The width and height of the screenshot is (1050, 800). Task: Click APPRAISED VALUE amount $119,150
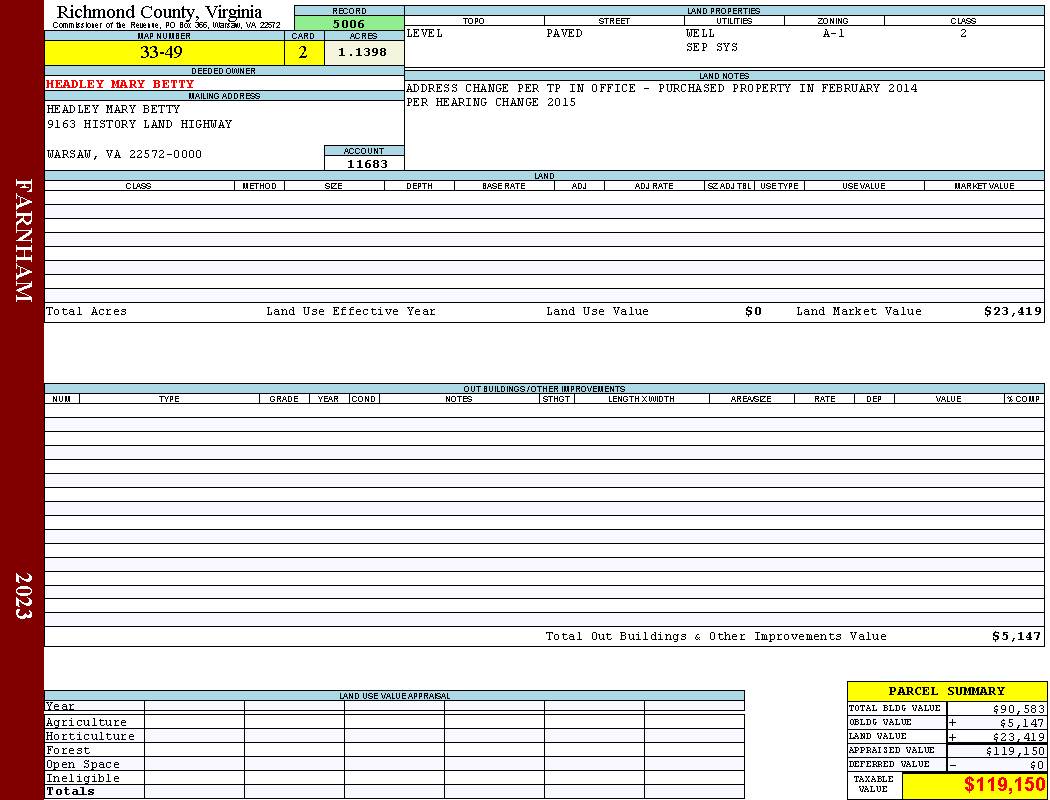(x=1015, y=751)
